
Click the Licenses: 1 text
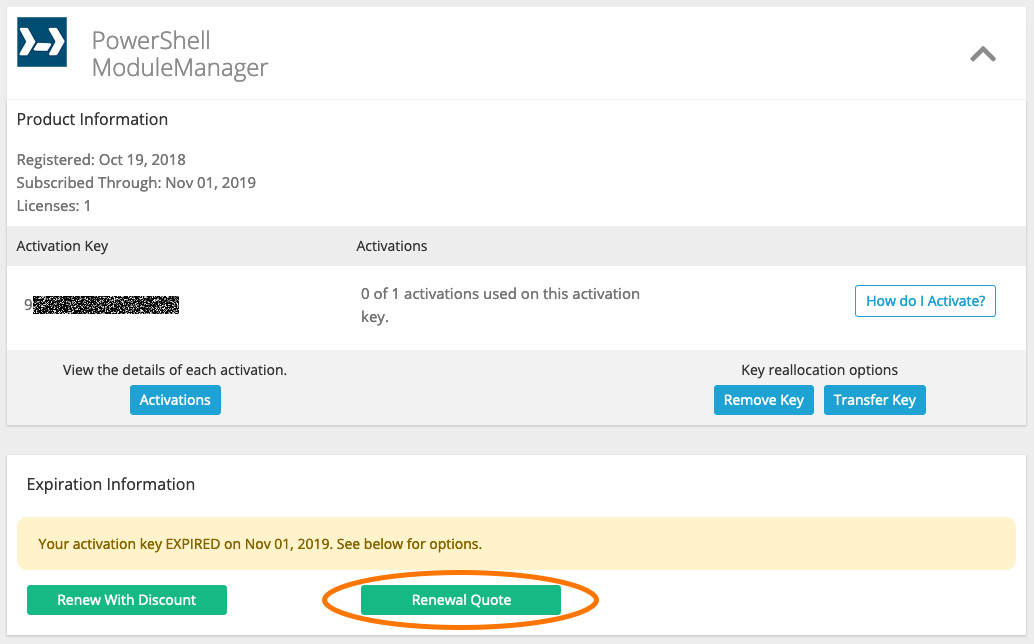pos(53,206)
